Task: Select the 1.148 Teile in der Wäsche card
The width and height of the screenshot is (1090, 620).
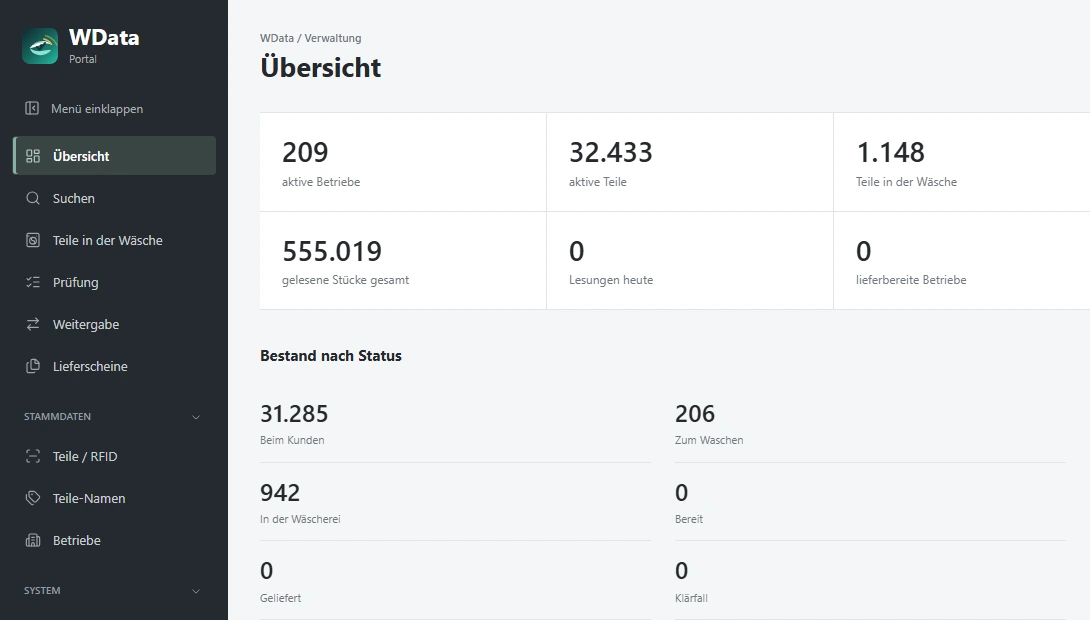Action: (962, 162)
